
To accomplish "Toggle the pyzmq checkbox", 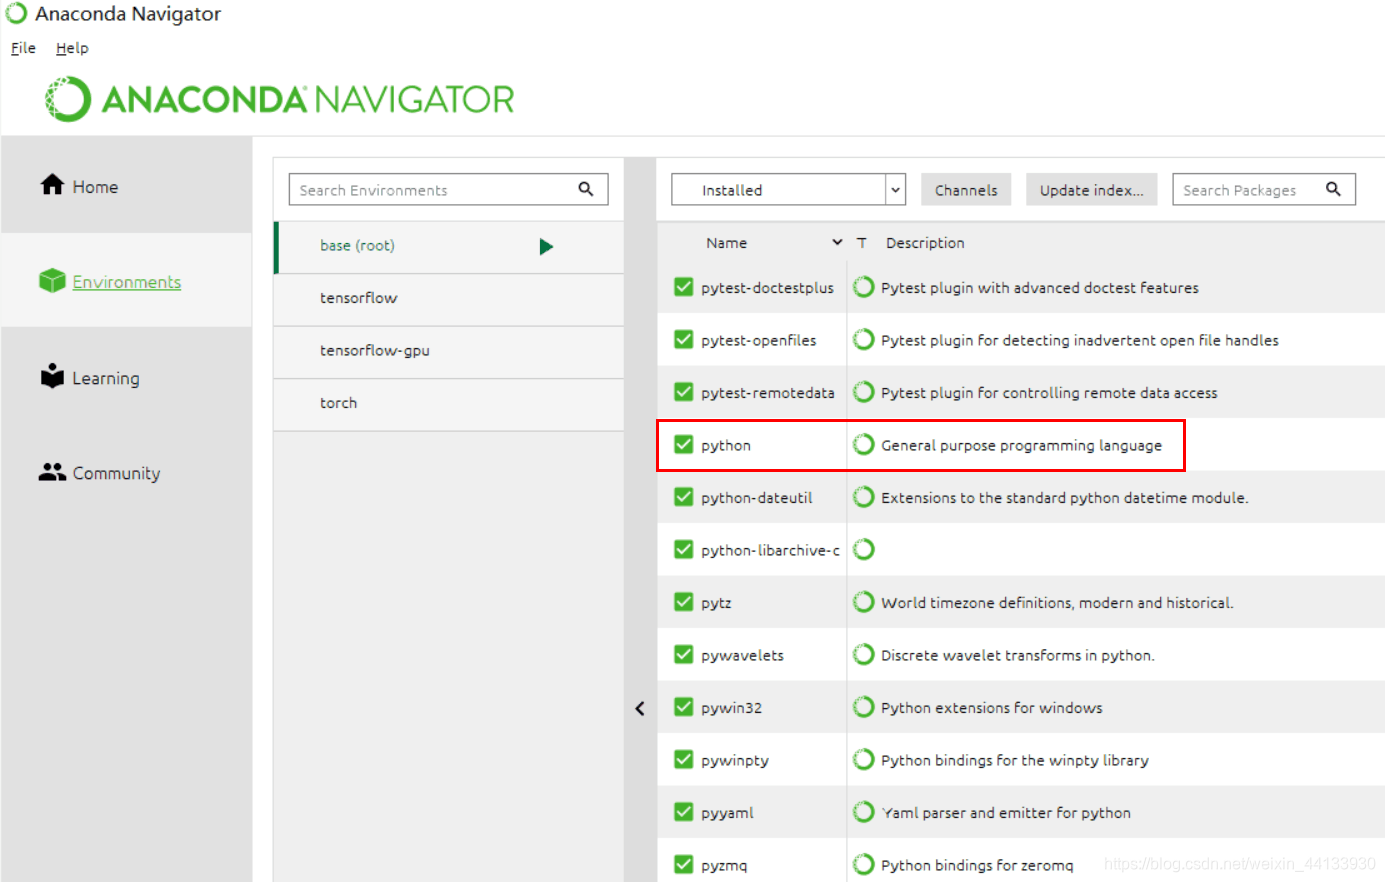I will (x=684, y=865).
